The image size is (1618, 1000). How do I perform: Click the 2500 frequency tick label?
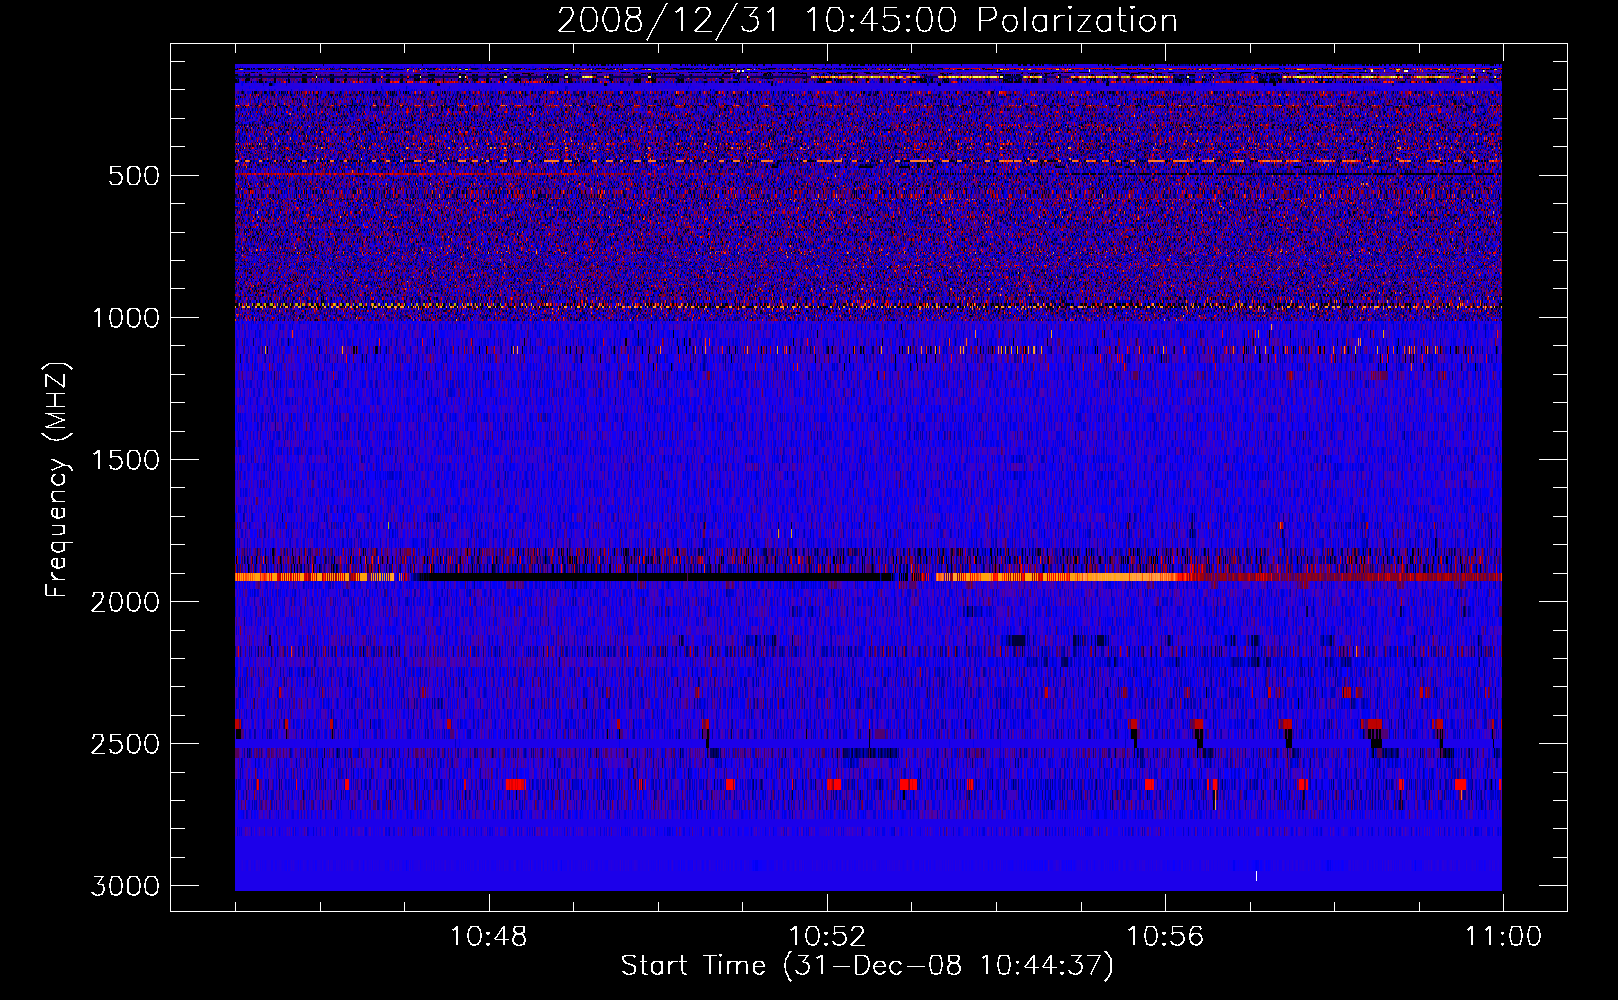point(125,744)
